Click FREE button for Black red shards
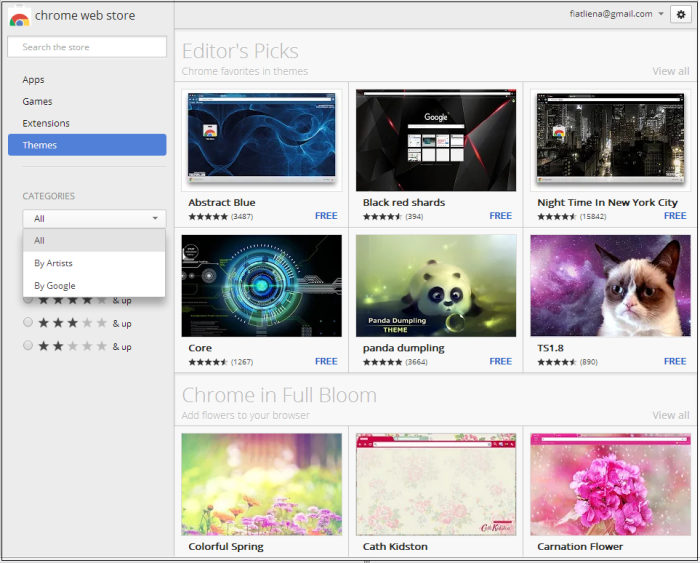 pos(500,216)
